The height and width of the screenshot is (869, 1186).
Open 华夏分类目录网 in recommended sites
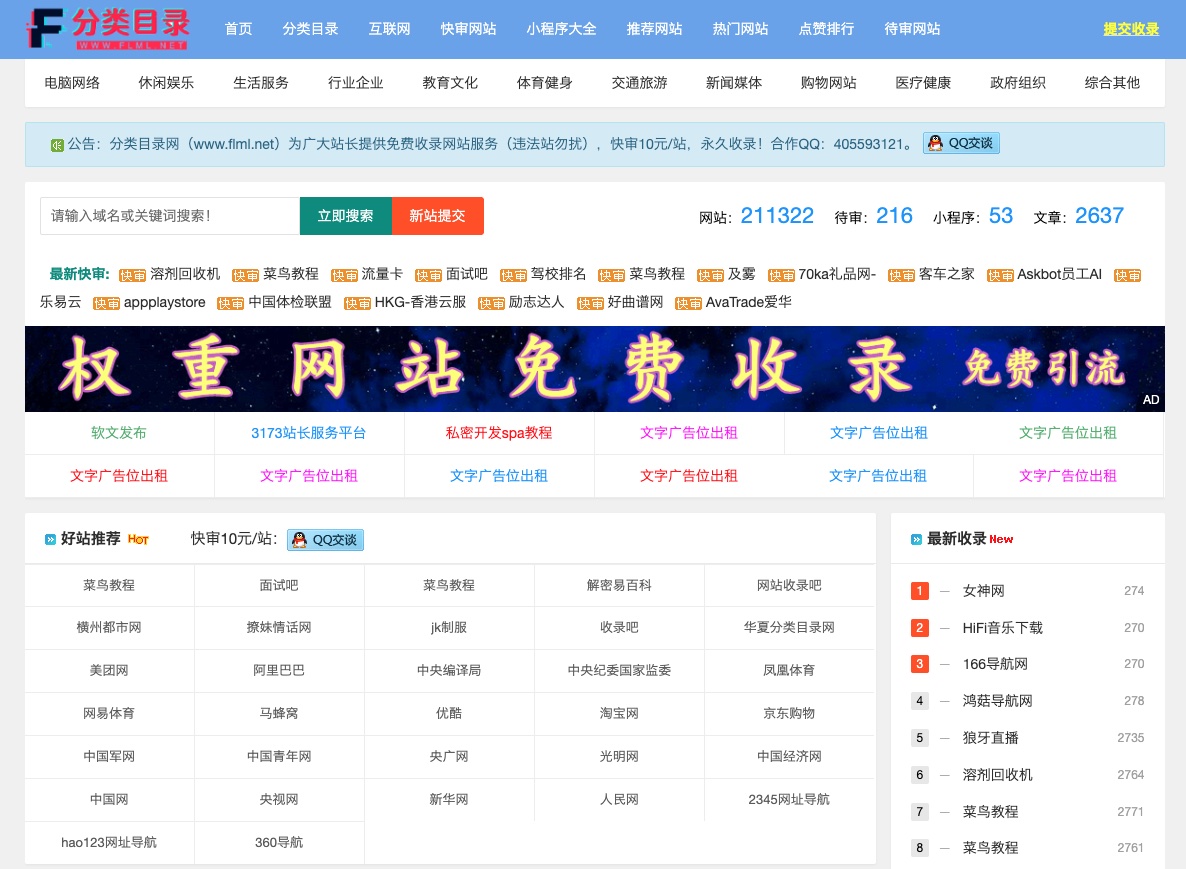[789, 627]
